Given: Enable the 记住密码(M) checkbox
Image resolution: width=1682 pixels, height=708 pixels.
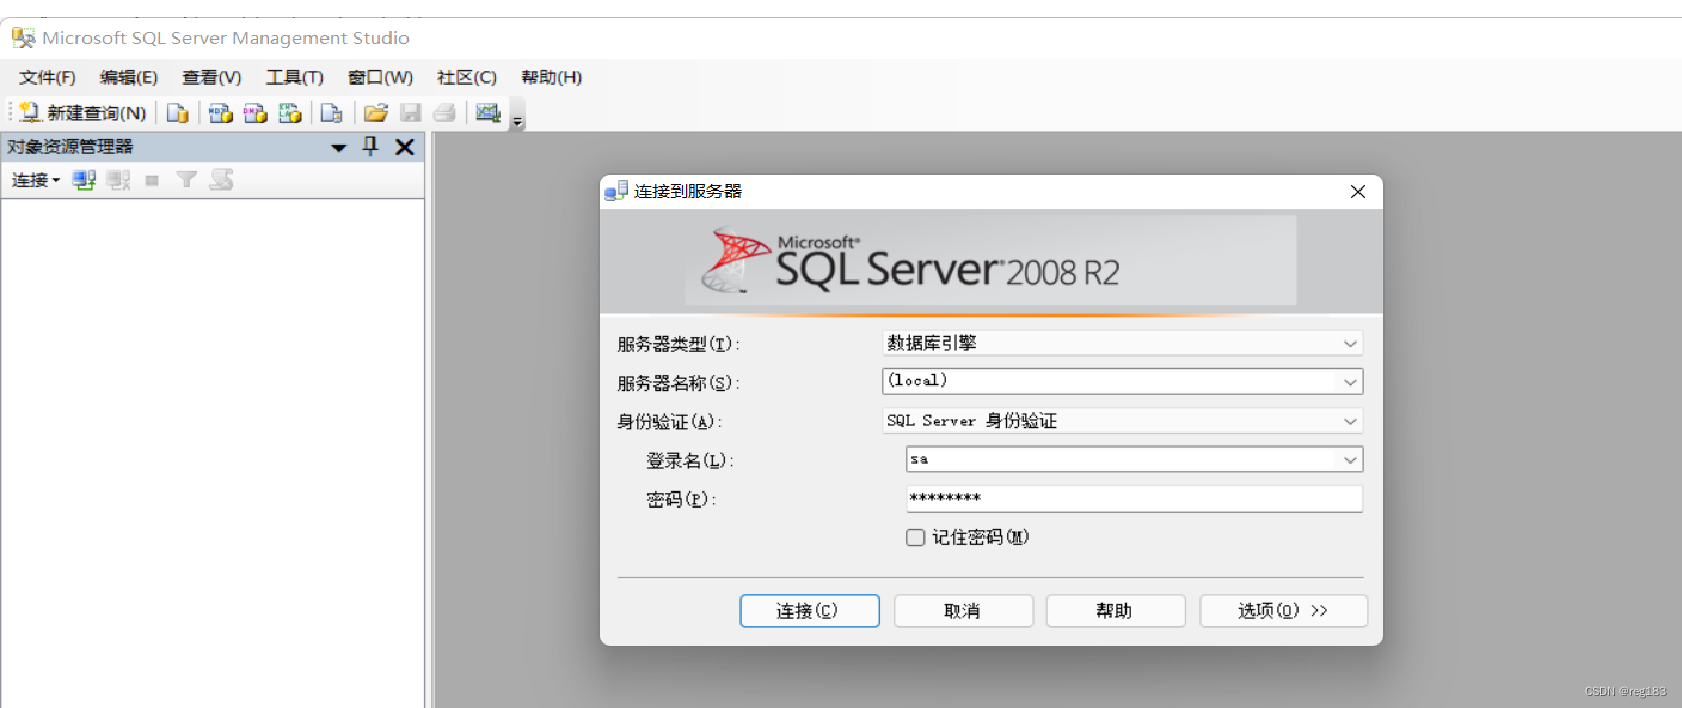Looking at the screenshot, I should (x=915, y=537).
